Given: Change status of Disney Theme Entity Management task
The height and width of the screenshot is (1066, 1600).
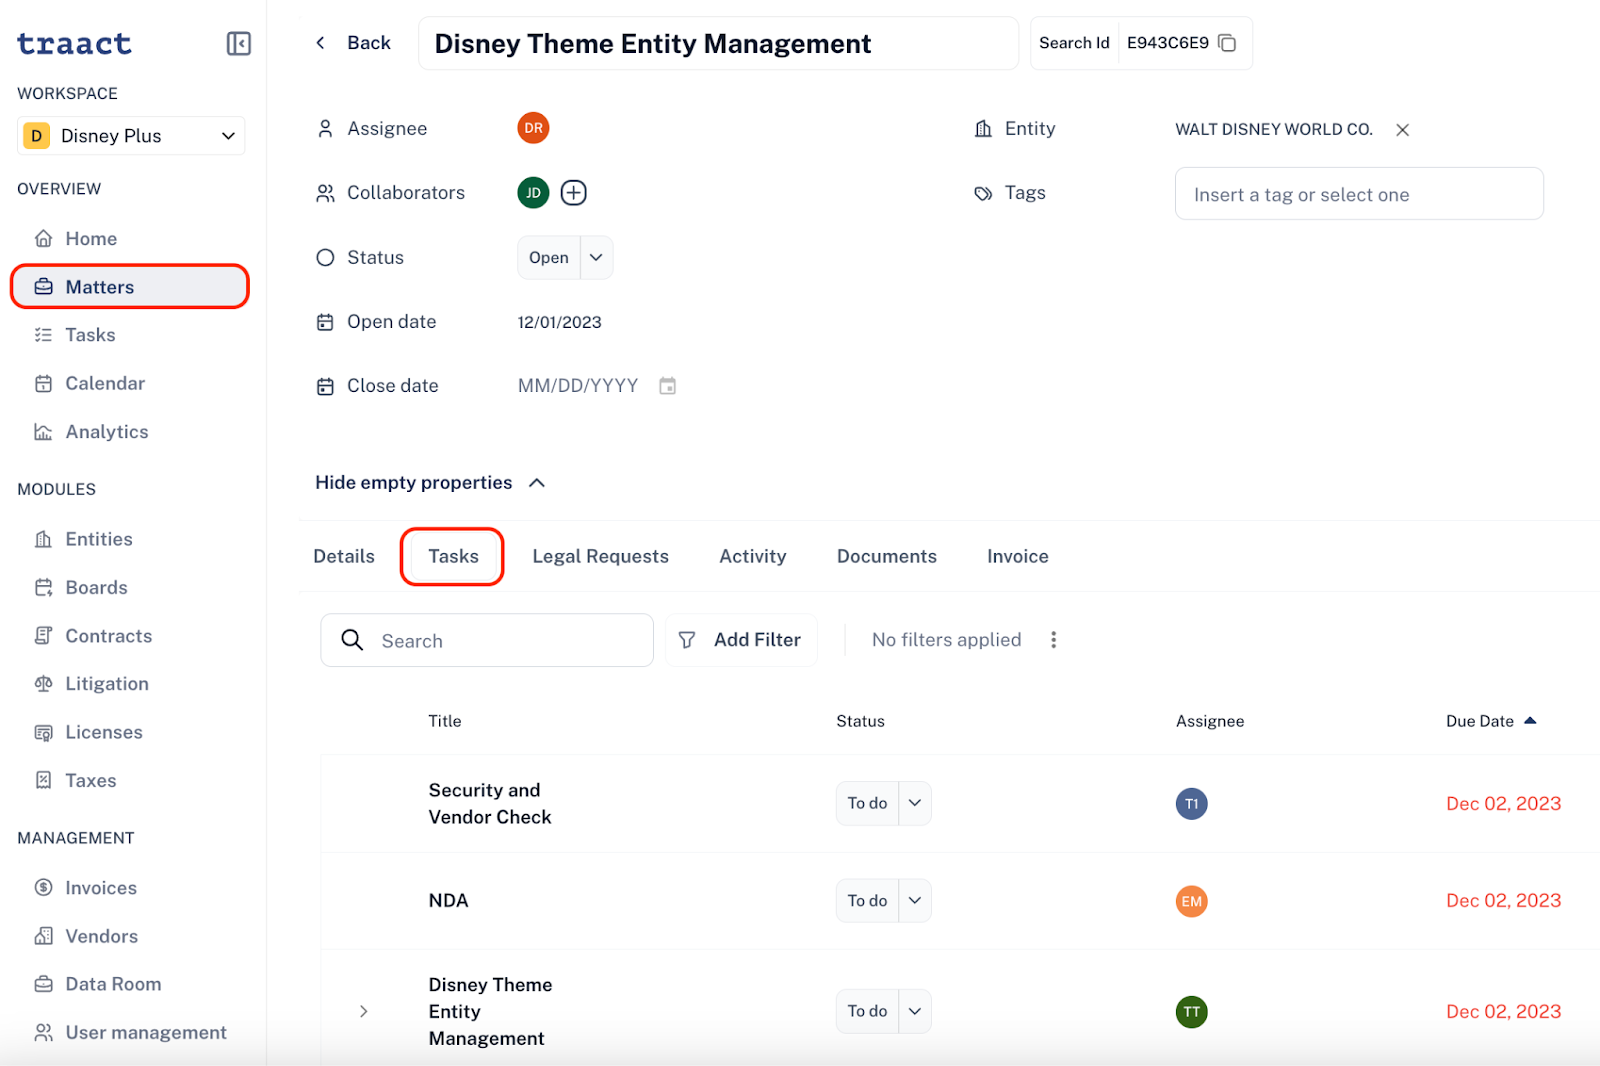Looking at the screenshot, I should (915, 1011).
